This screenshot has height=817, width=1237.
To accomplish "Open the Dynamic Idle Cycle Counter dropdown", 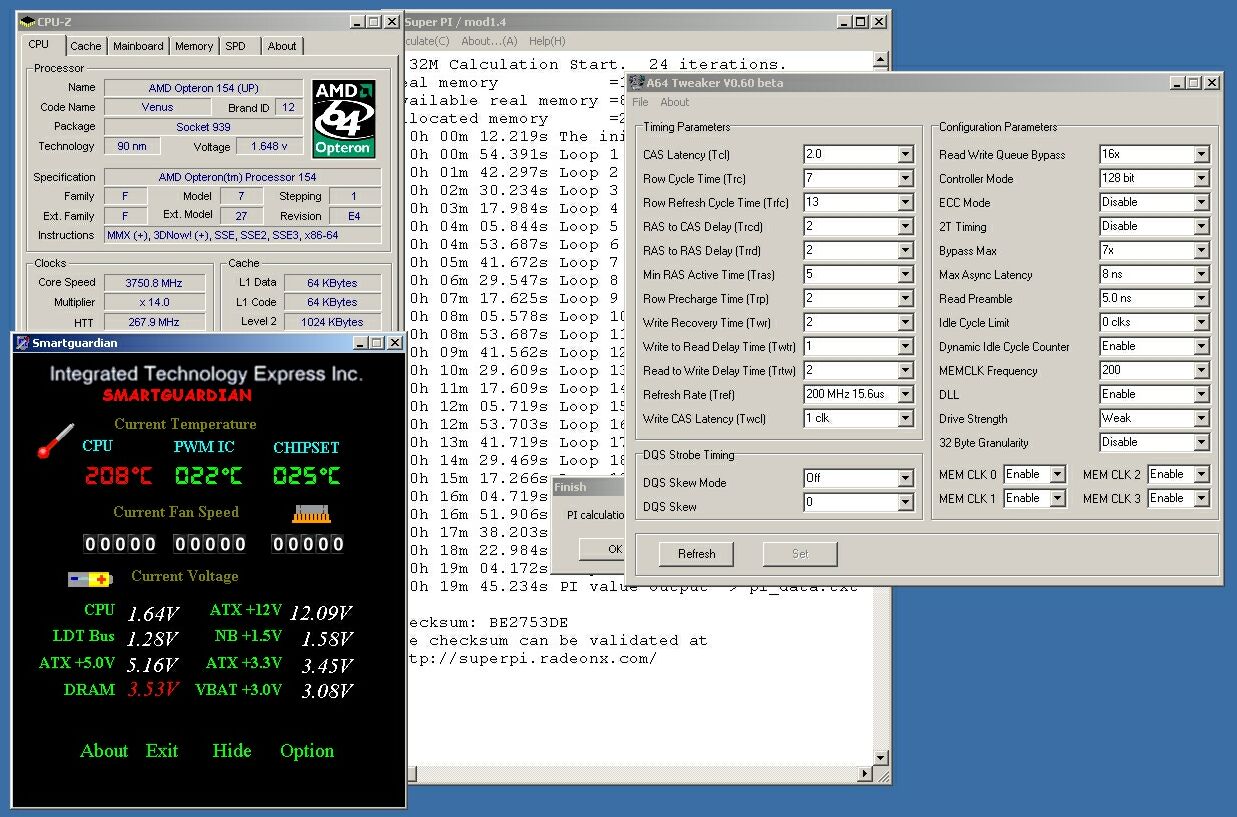I will (x=1201, y=347).
